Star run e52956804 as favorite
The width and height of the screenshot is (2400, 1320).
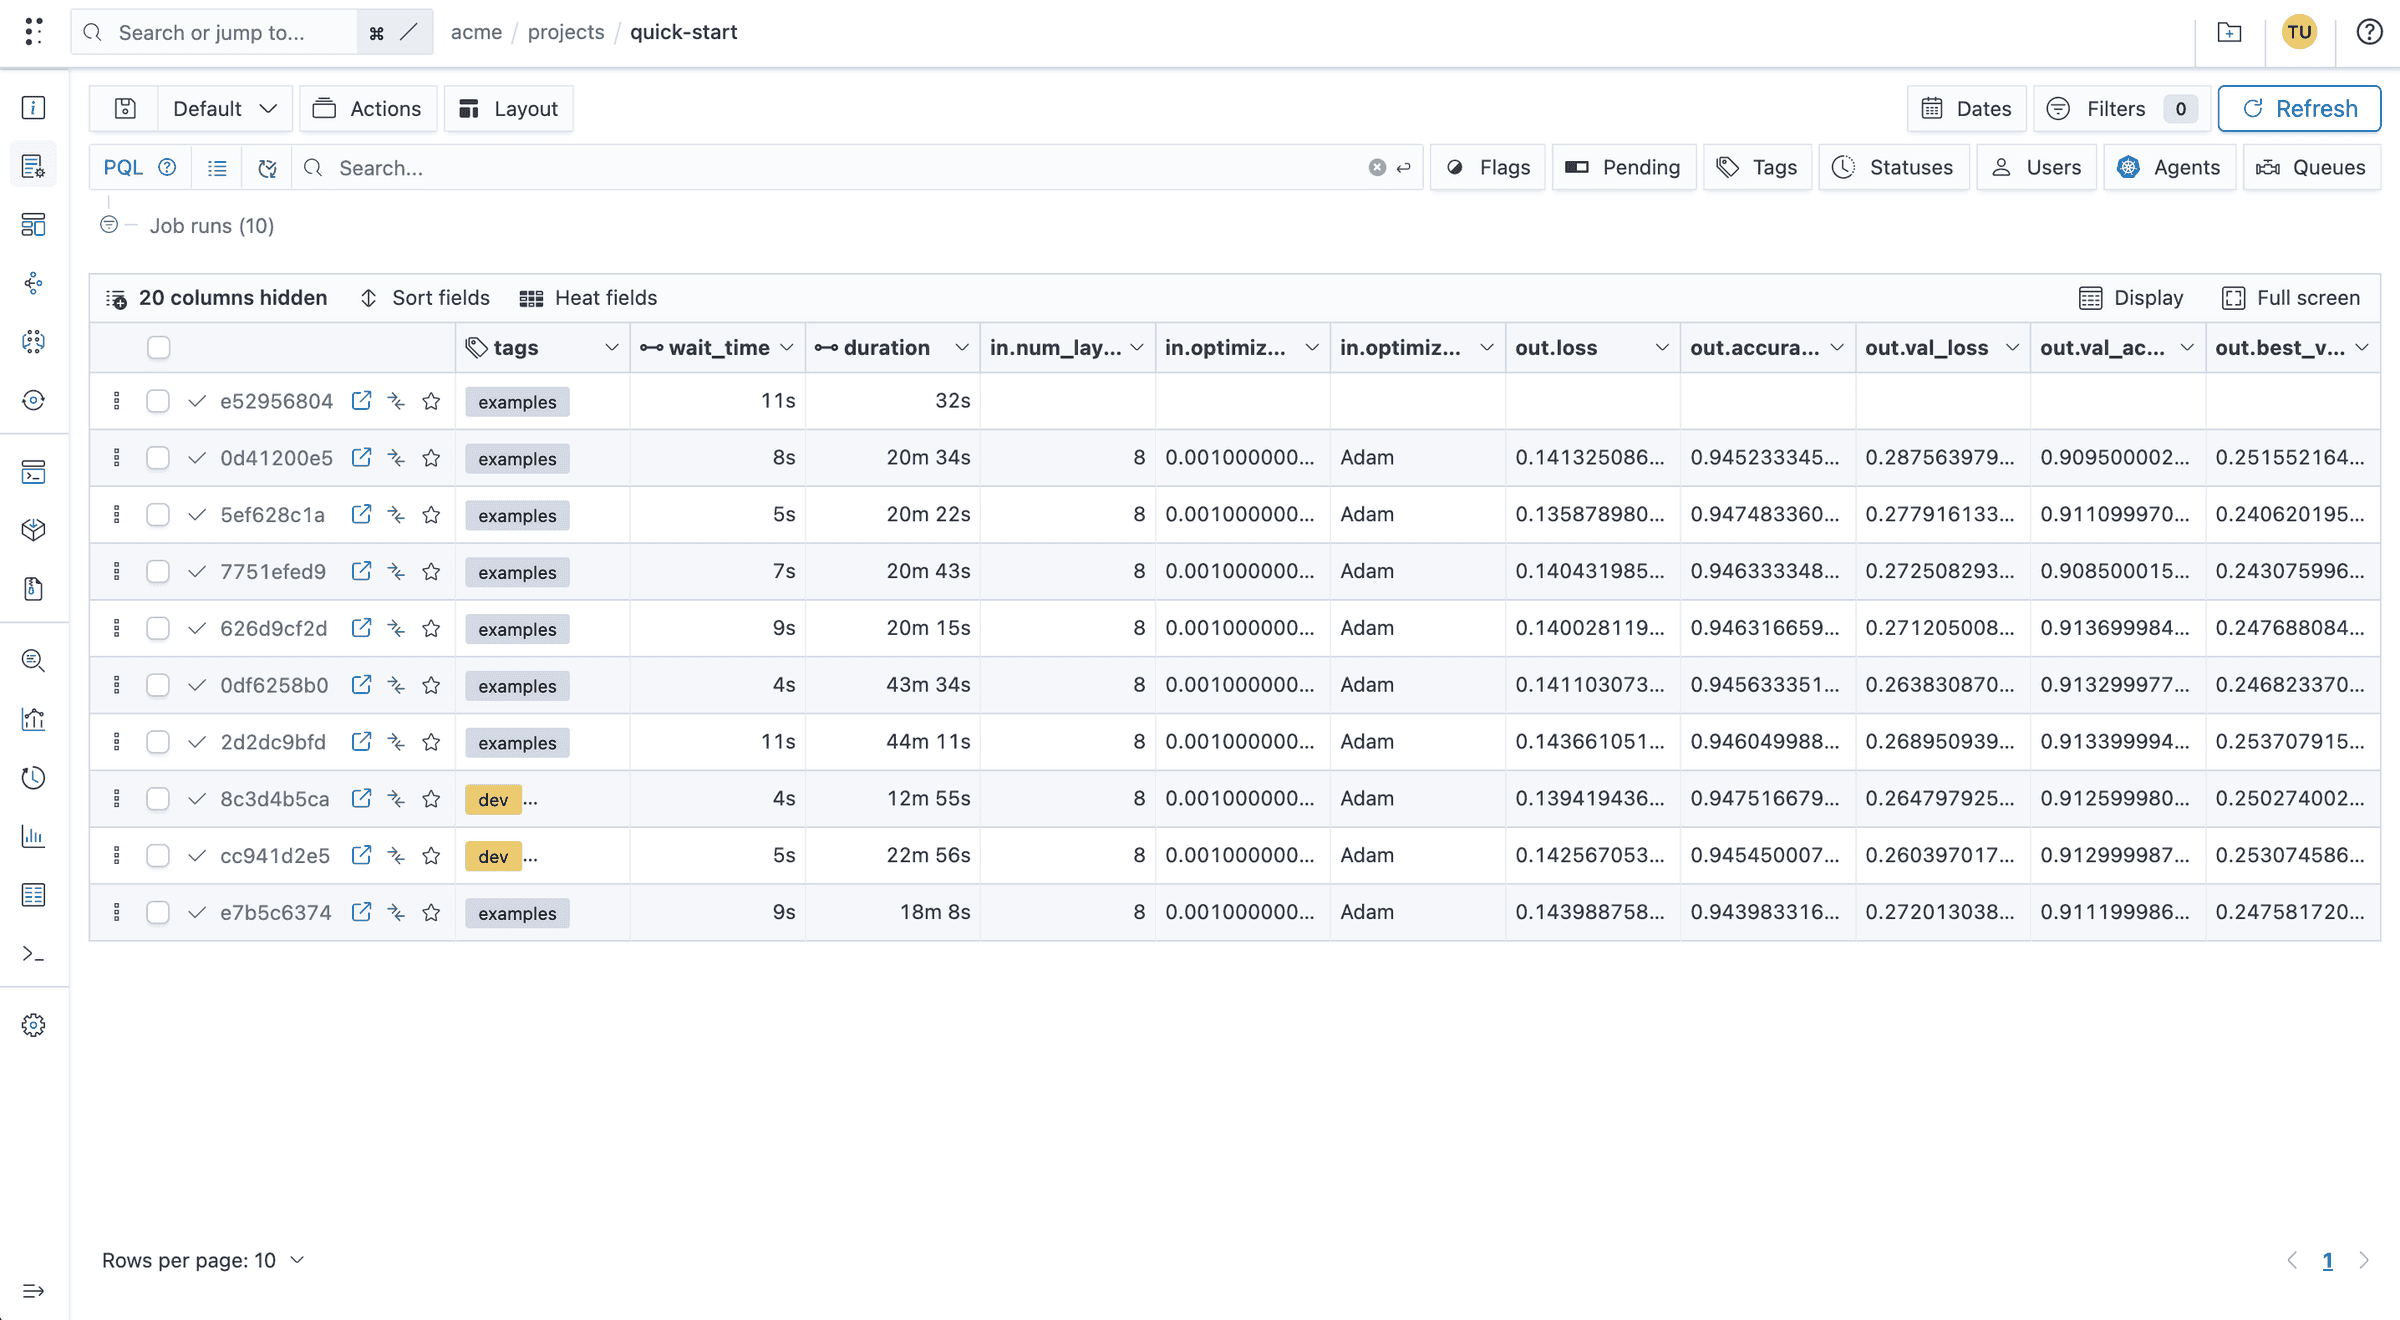[x=432, y=401]
